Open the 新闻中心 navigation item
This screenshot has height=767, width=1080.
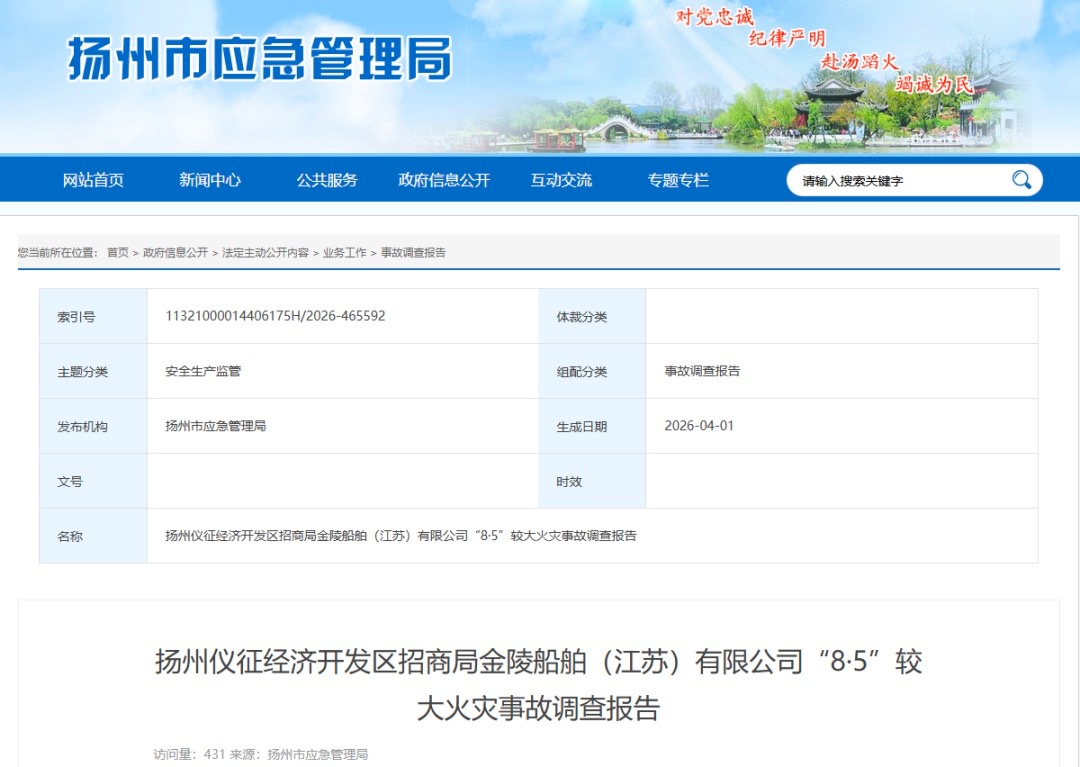point(210,180)
